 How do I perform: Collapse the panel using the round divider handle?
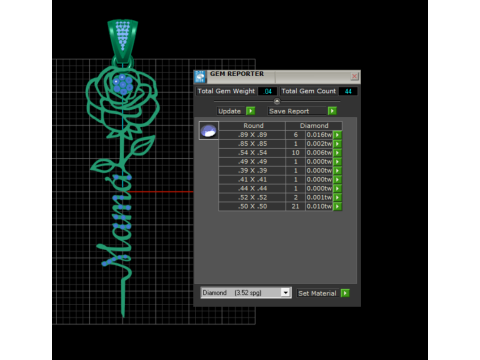pos(277,101)
